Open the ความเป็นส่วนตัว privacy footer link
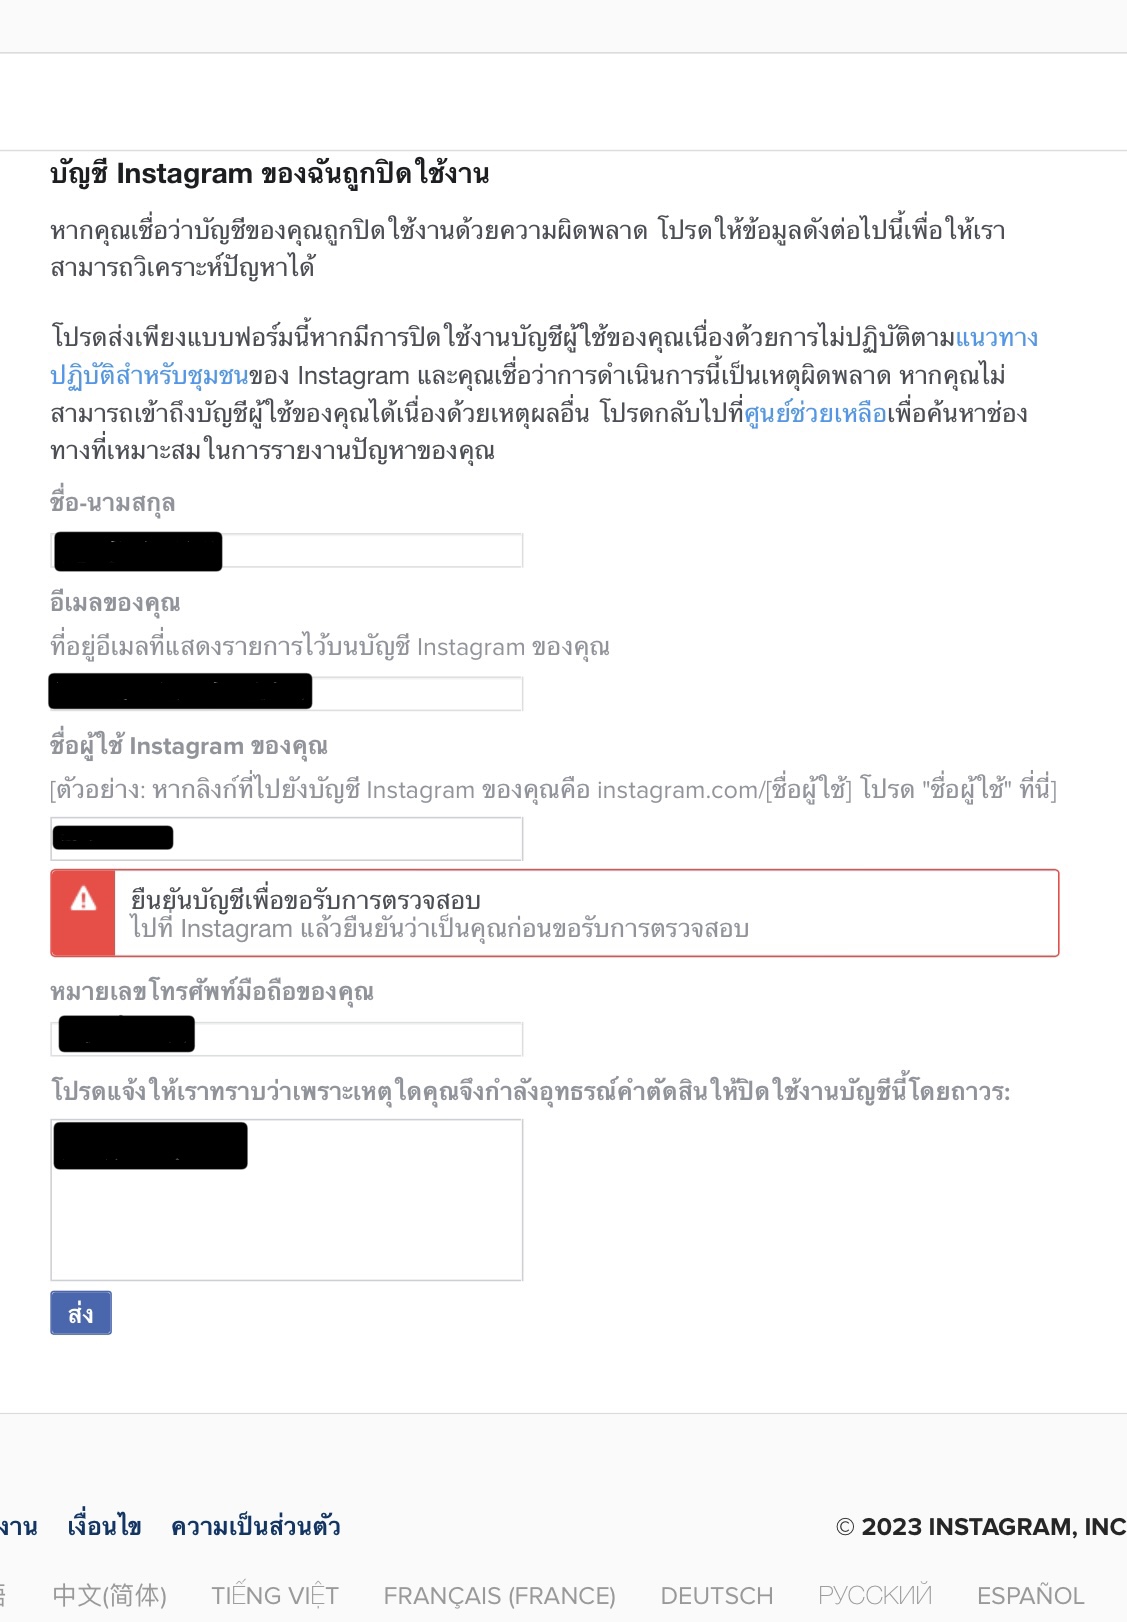Image resolution: width=1127 pixels, height=1622 pixels. coord(256,1527)
